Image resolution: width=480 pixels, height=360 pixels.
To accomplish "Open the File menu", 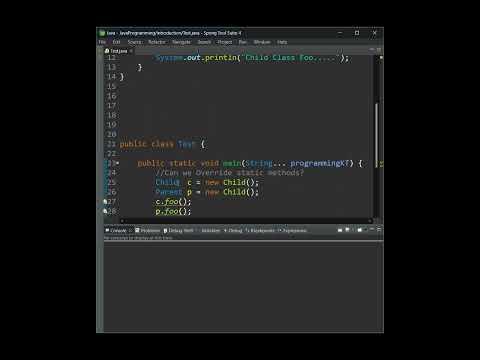I will [x=102, y=42].
